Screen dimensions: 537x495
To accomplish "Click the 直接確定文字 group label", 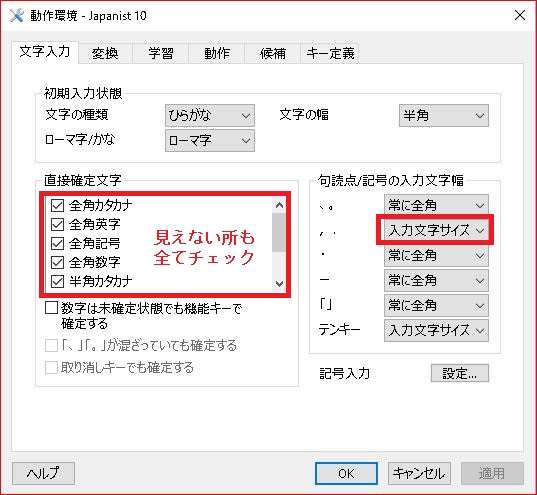I will [83, 180].
